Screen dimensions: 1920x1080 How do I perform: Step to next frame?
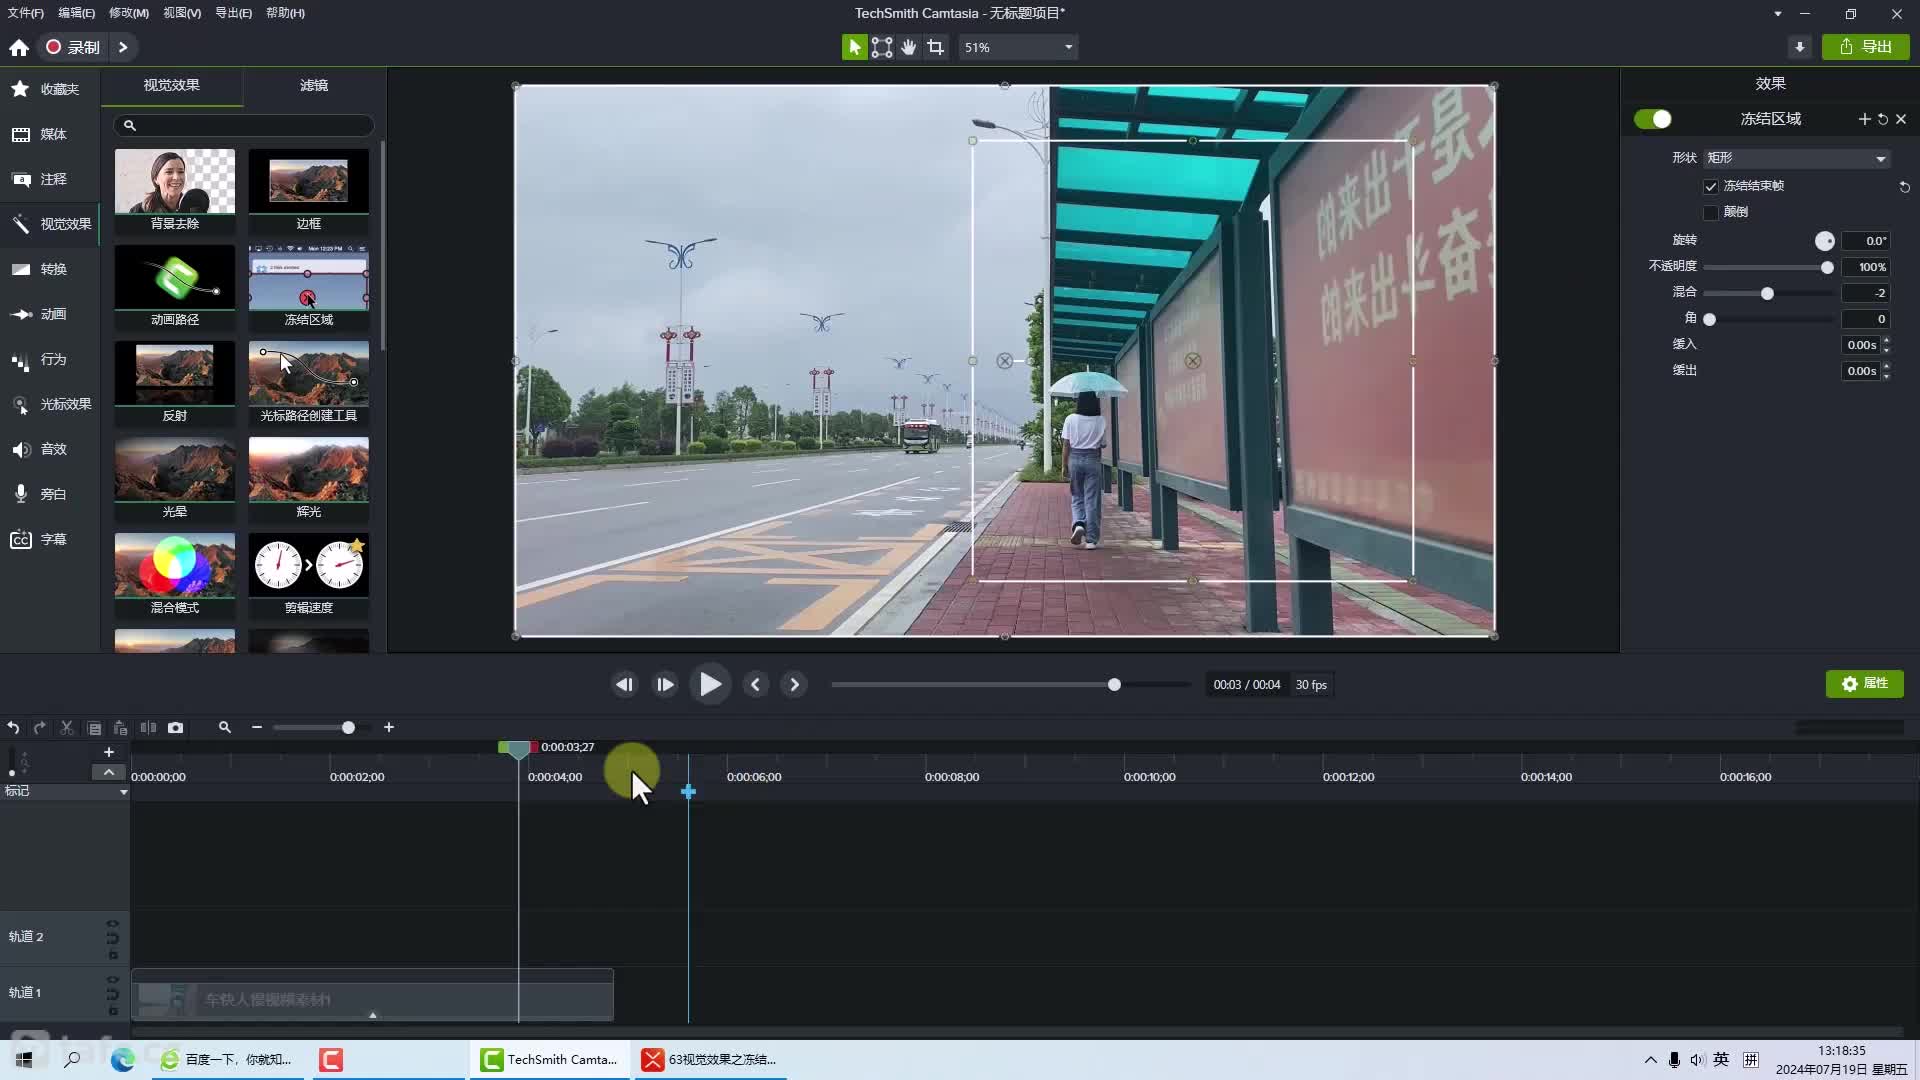tap(664, 685)
